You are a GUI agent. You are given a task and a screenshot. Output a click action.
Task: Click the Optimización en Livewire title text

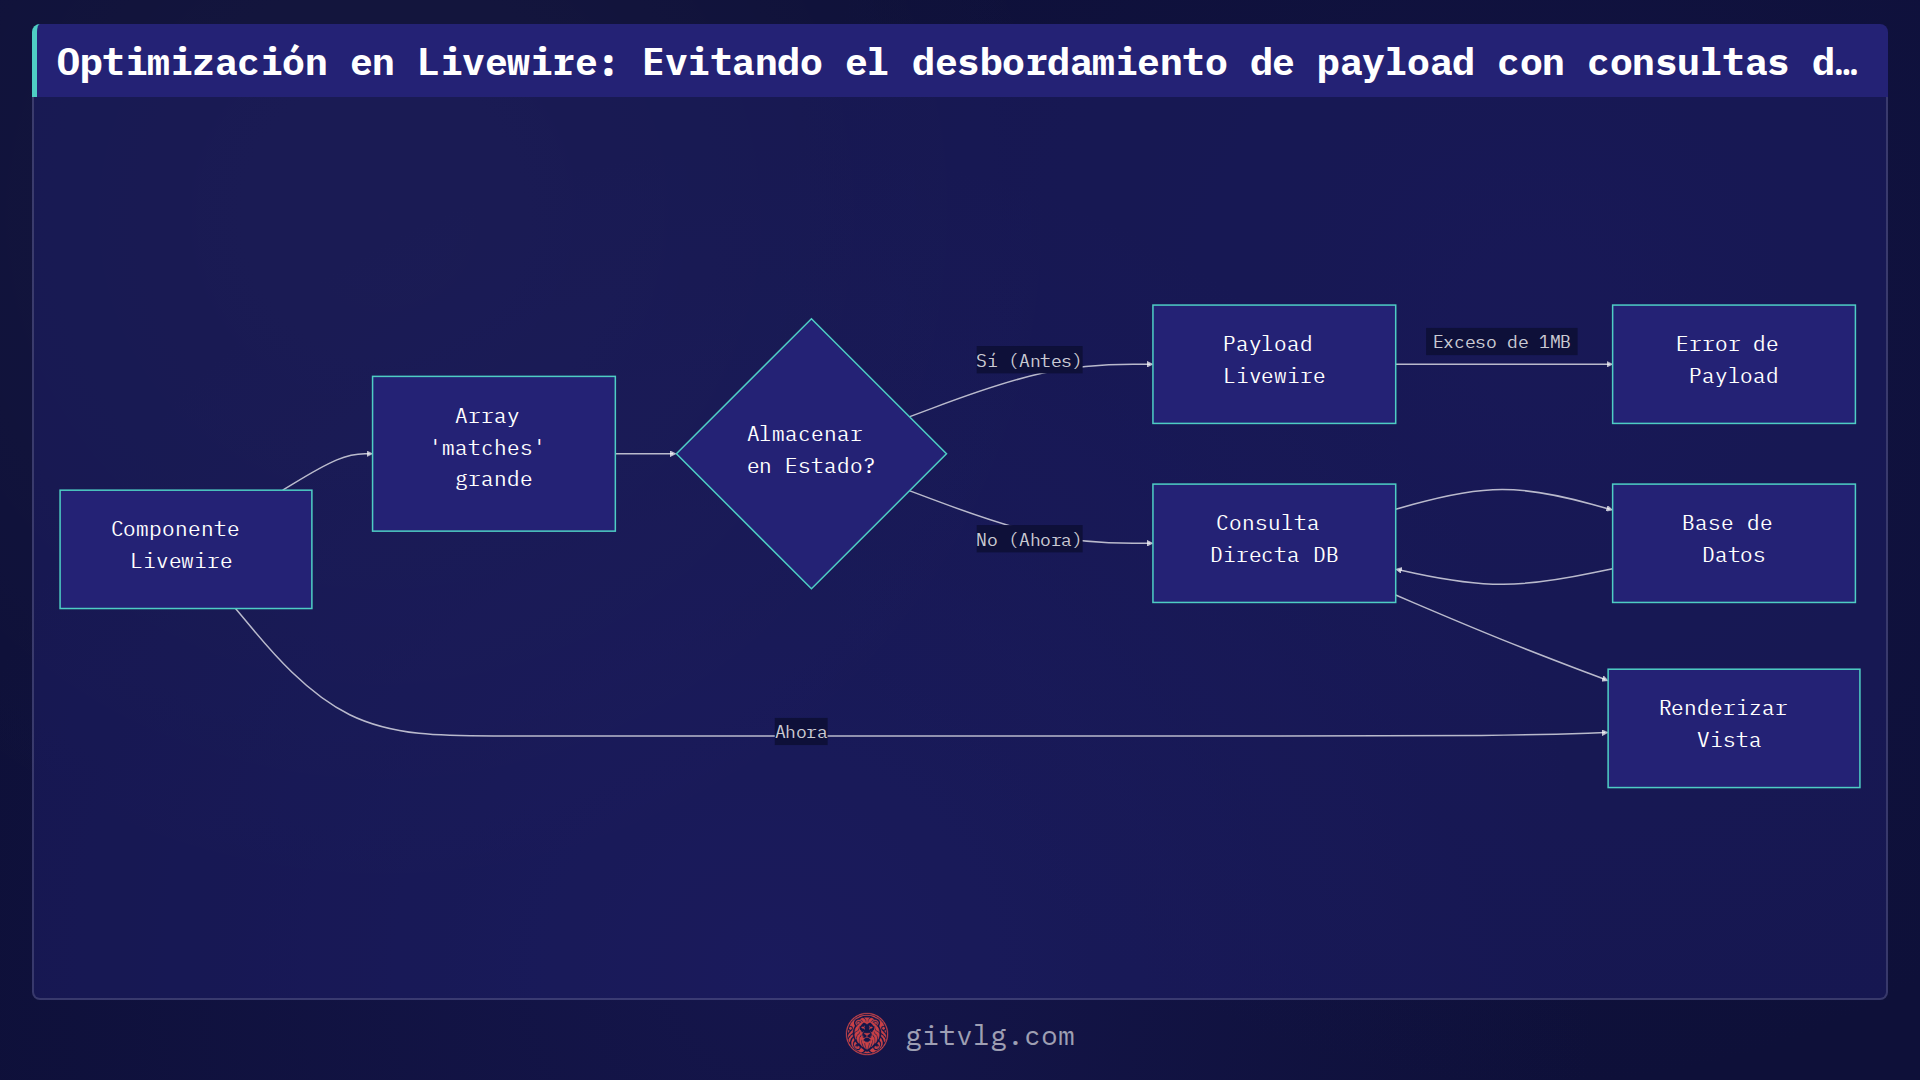(957, 62)
